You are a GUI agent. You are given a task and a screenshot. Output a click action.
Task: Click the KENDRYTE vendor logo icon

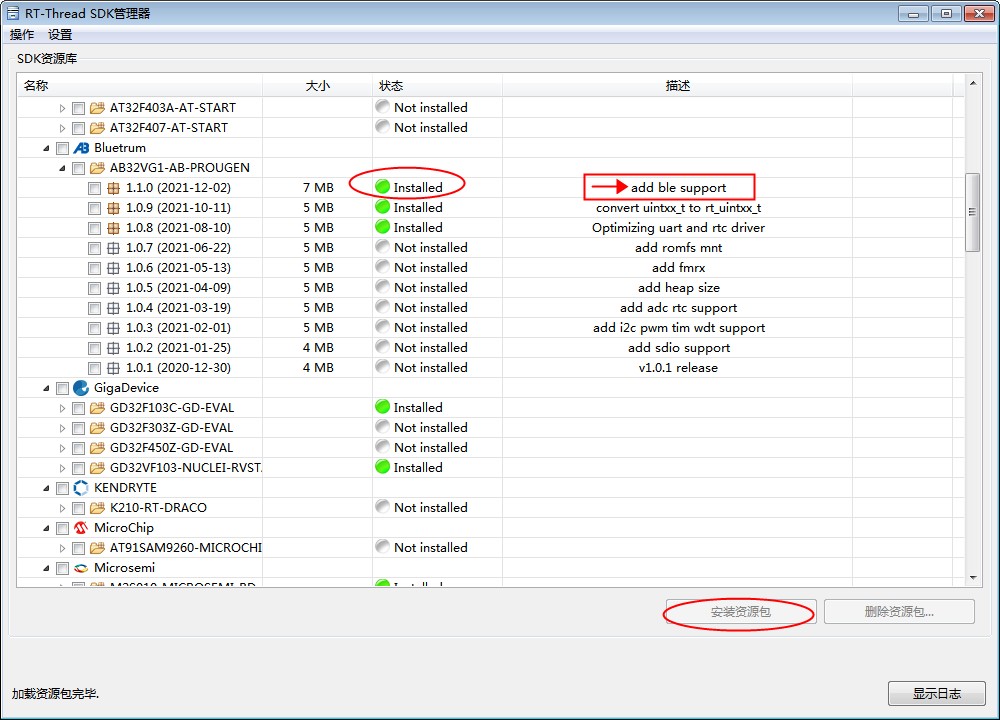[81, 488]
